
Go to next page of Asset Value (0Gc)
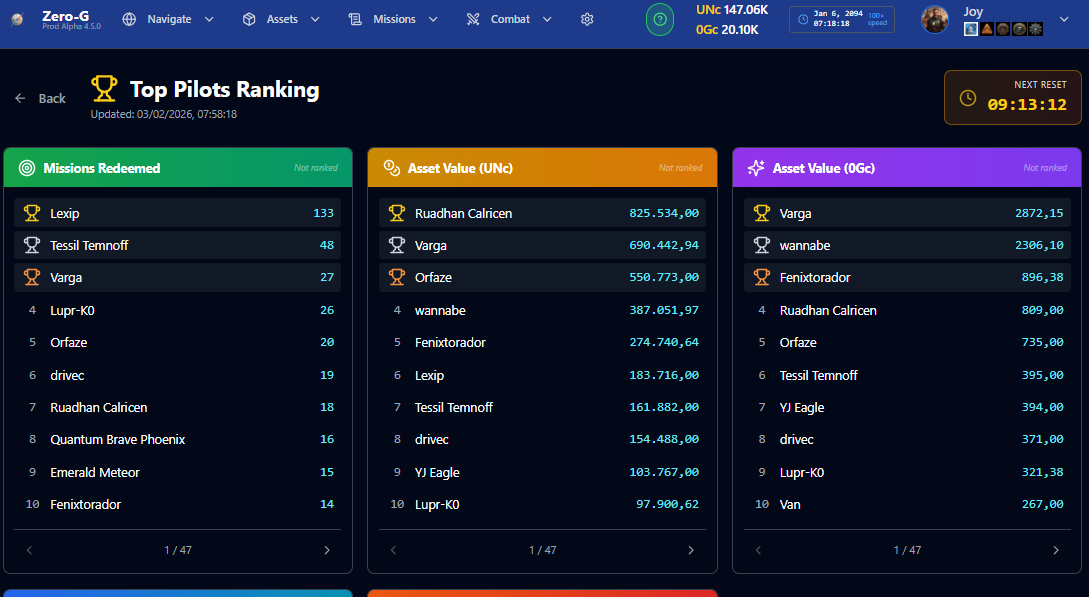[x=1056, y=550]
